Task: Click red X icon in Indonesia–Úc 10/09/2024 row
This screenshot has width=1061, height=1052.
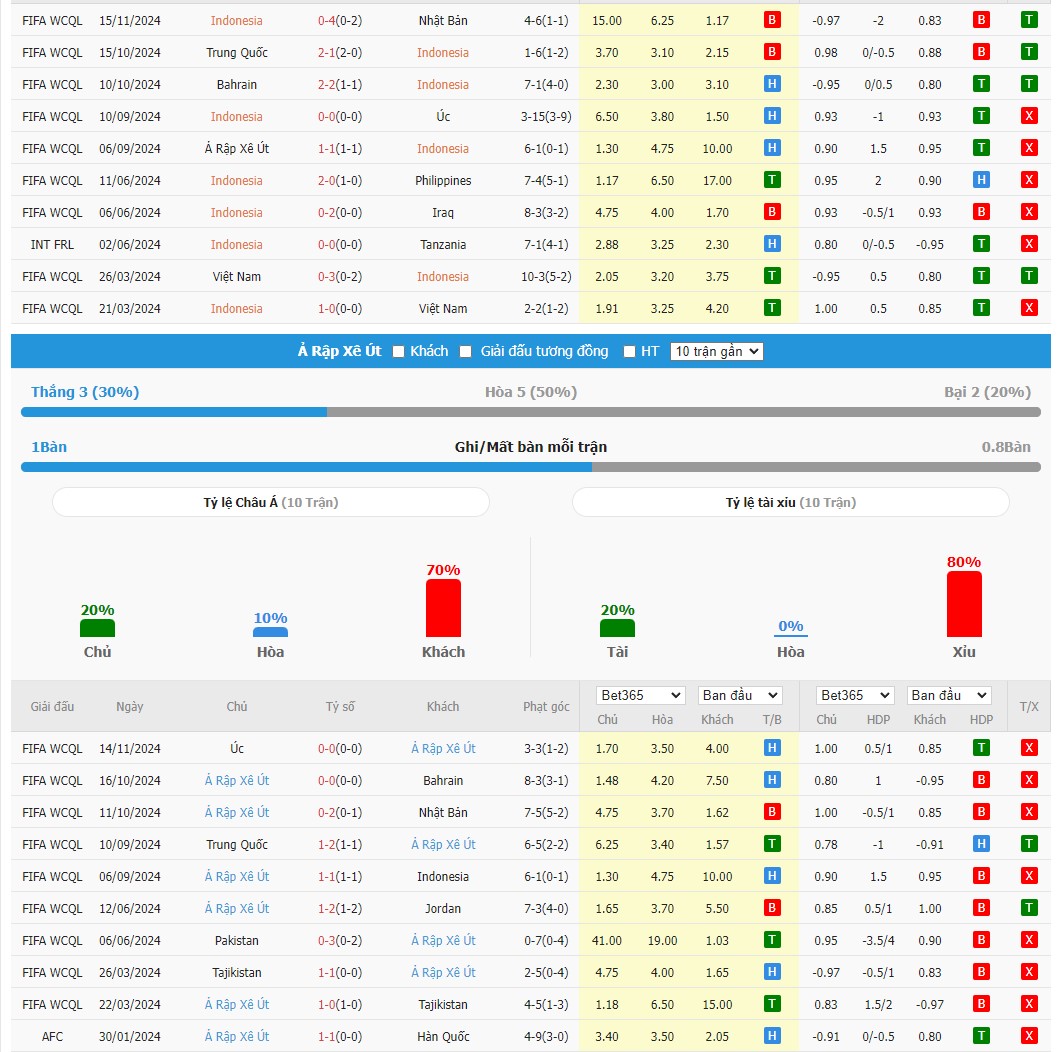Action: 1029,116
